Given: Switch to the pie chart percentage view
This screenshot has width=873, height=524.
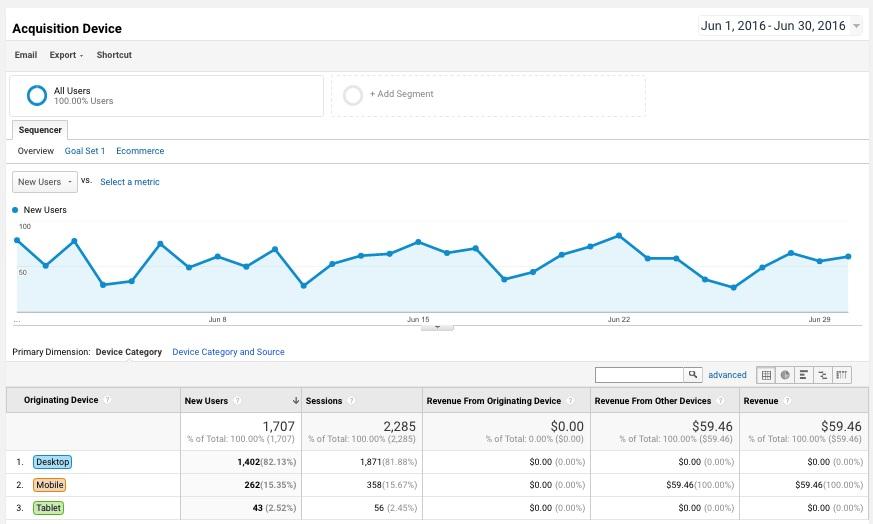Looking at the screenshot, I should point(785,375).
